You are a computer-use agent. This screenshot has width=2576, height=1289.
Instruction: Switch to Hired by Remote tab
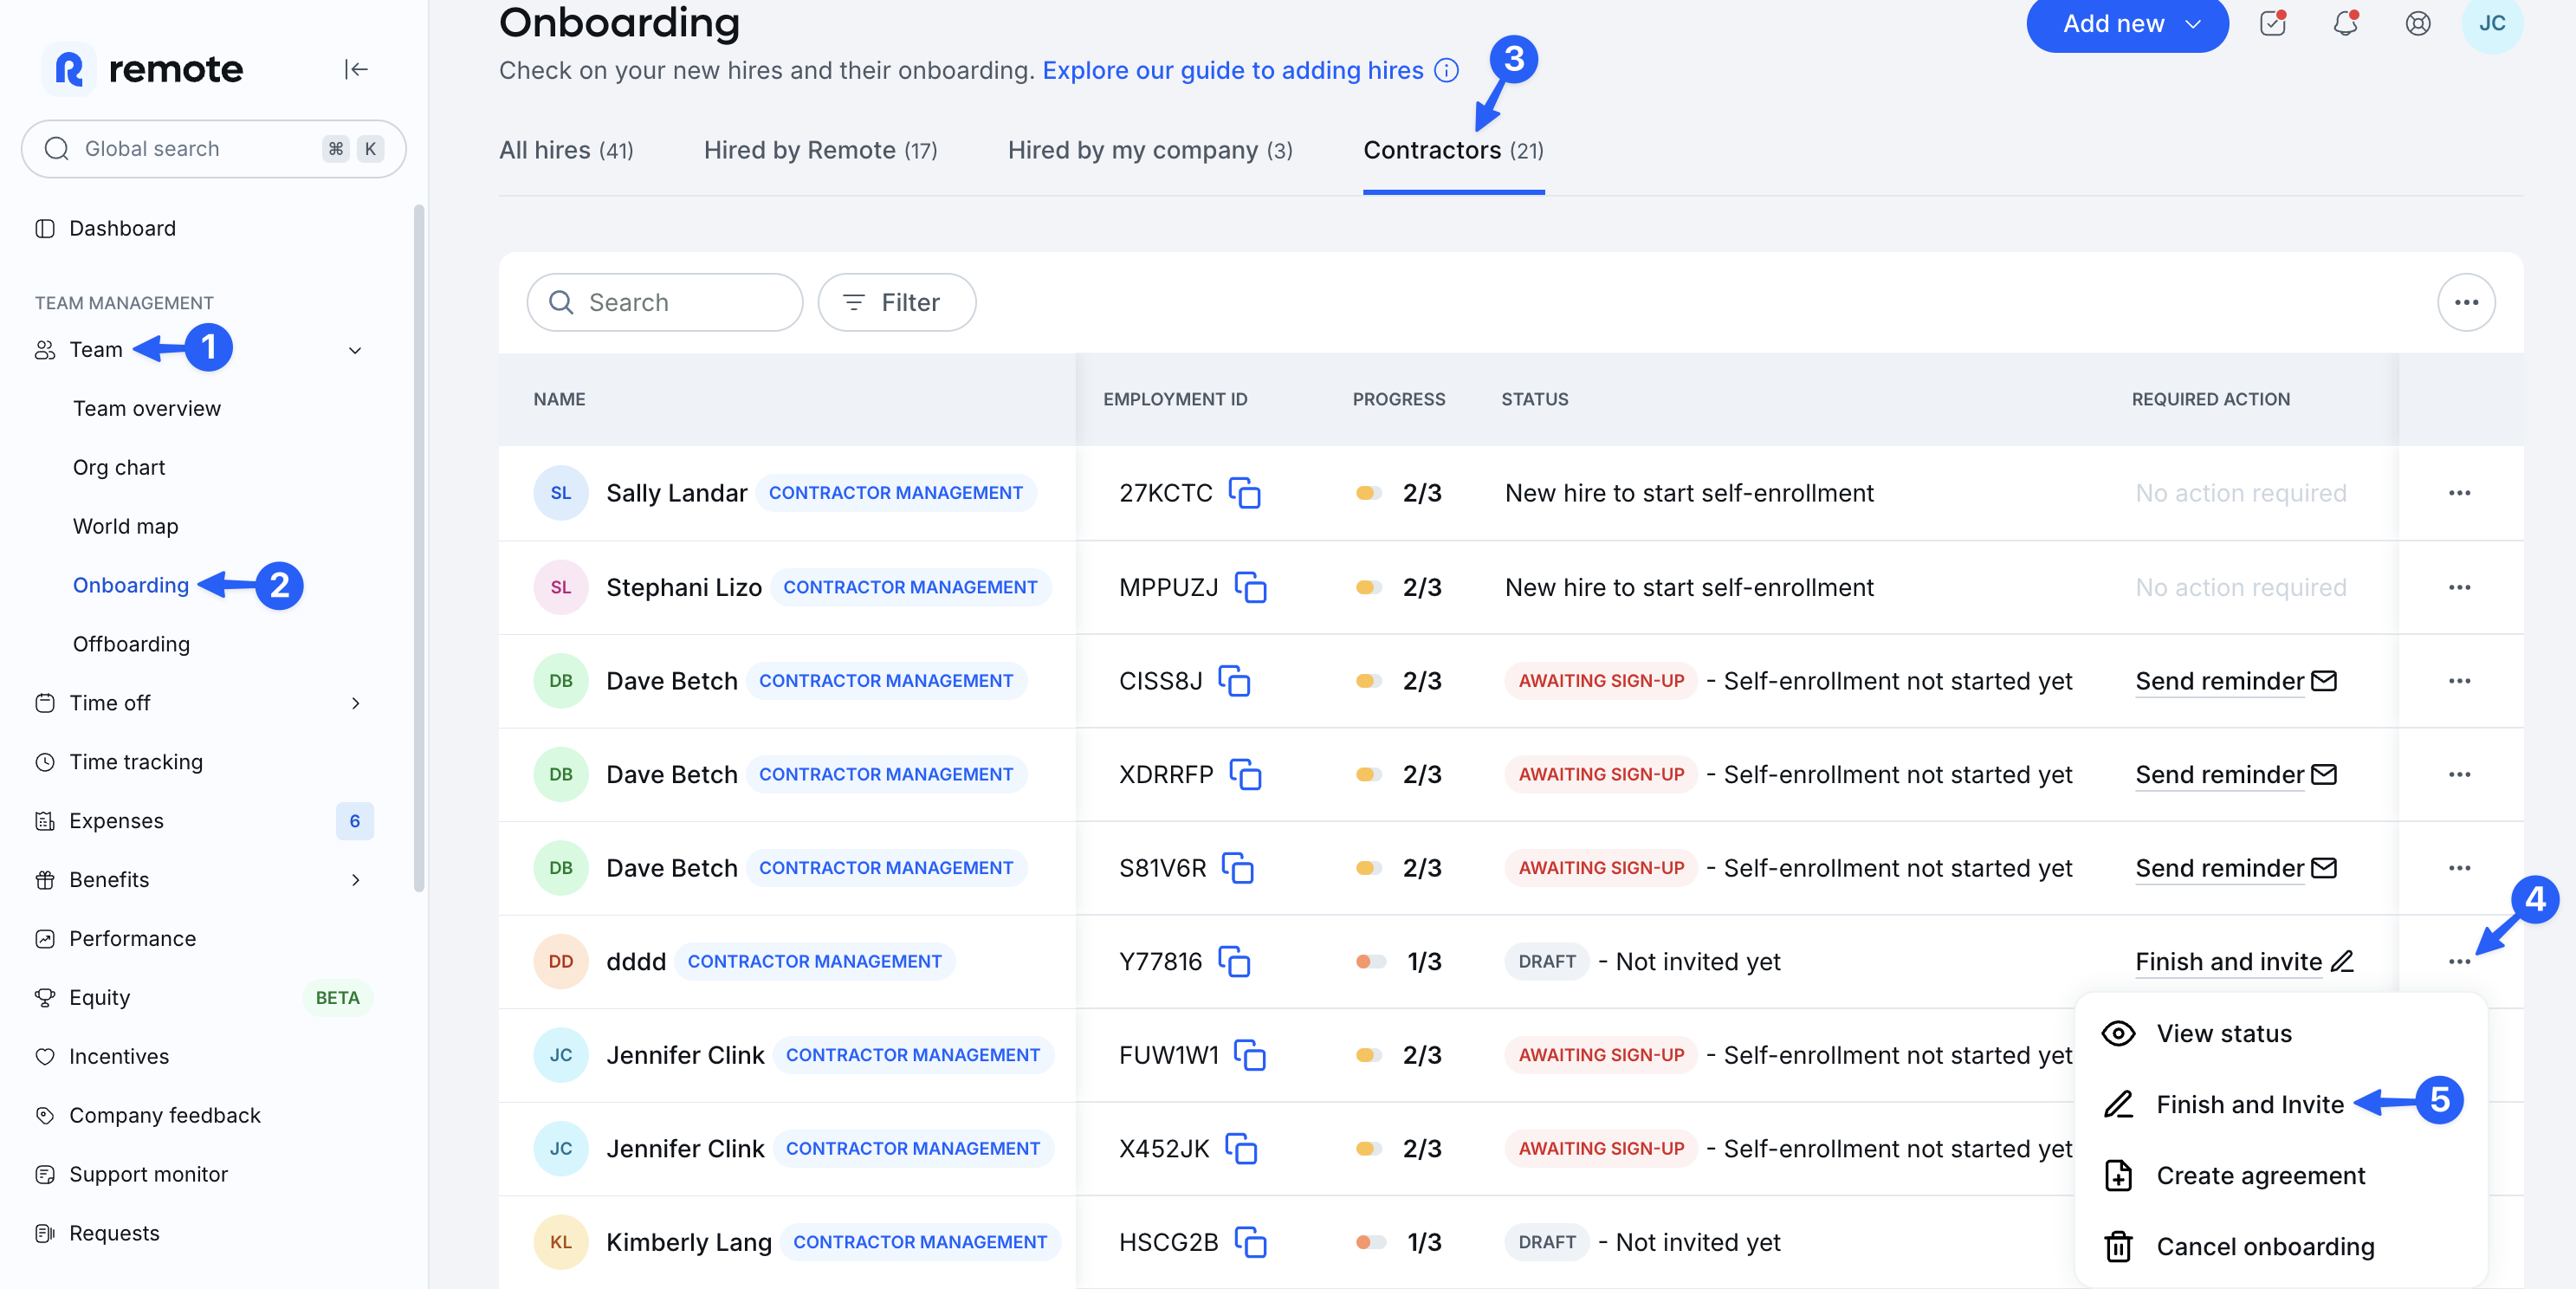pos(820,150)
